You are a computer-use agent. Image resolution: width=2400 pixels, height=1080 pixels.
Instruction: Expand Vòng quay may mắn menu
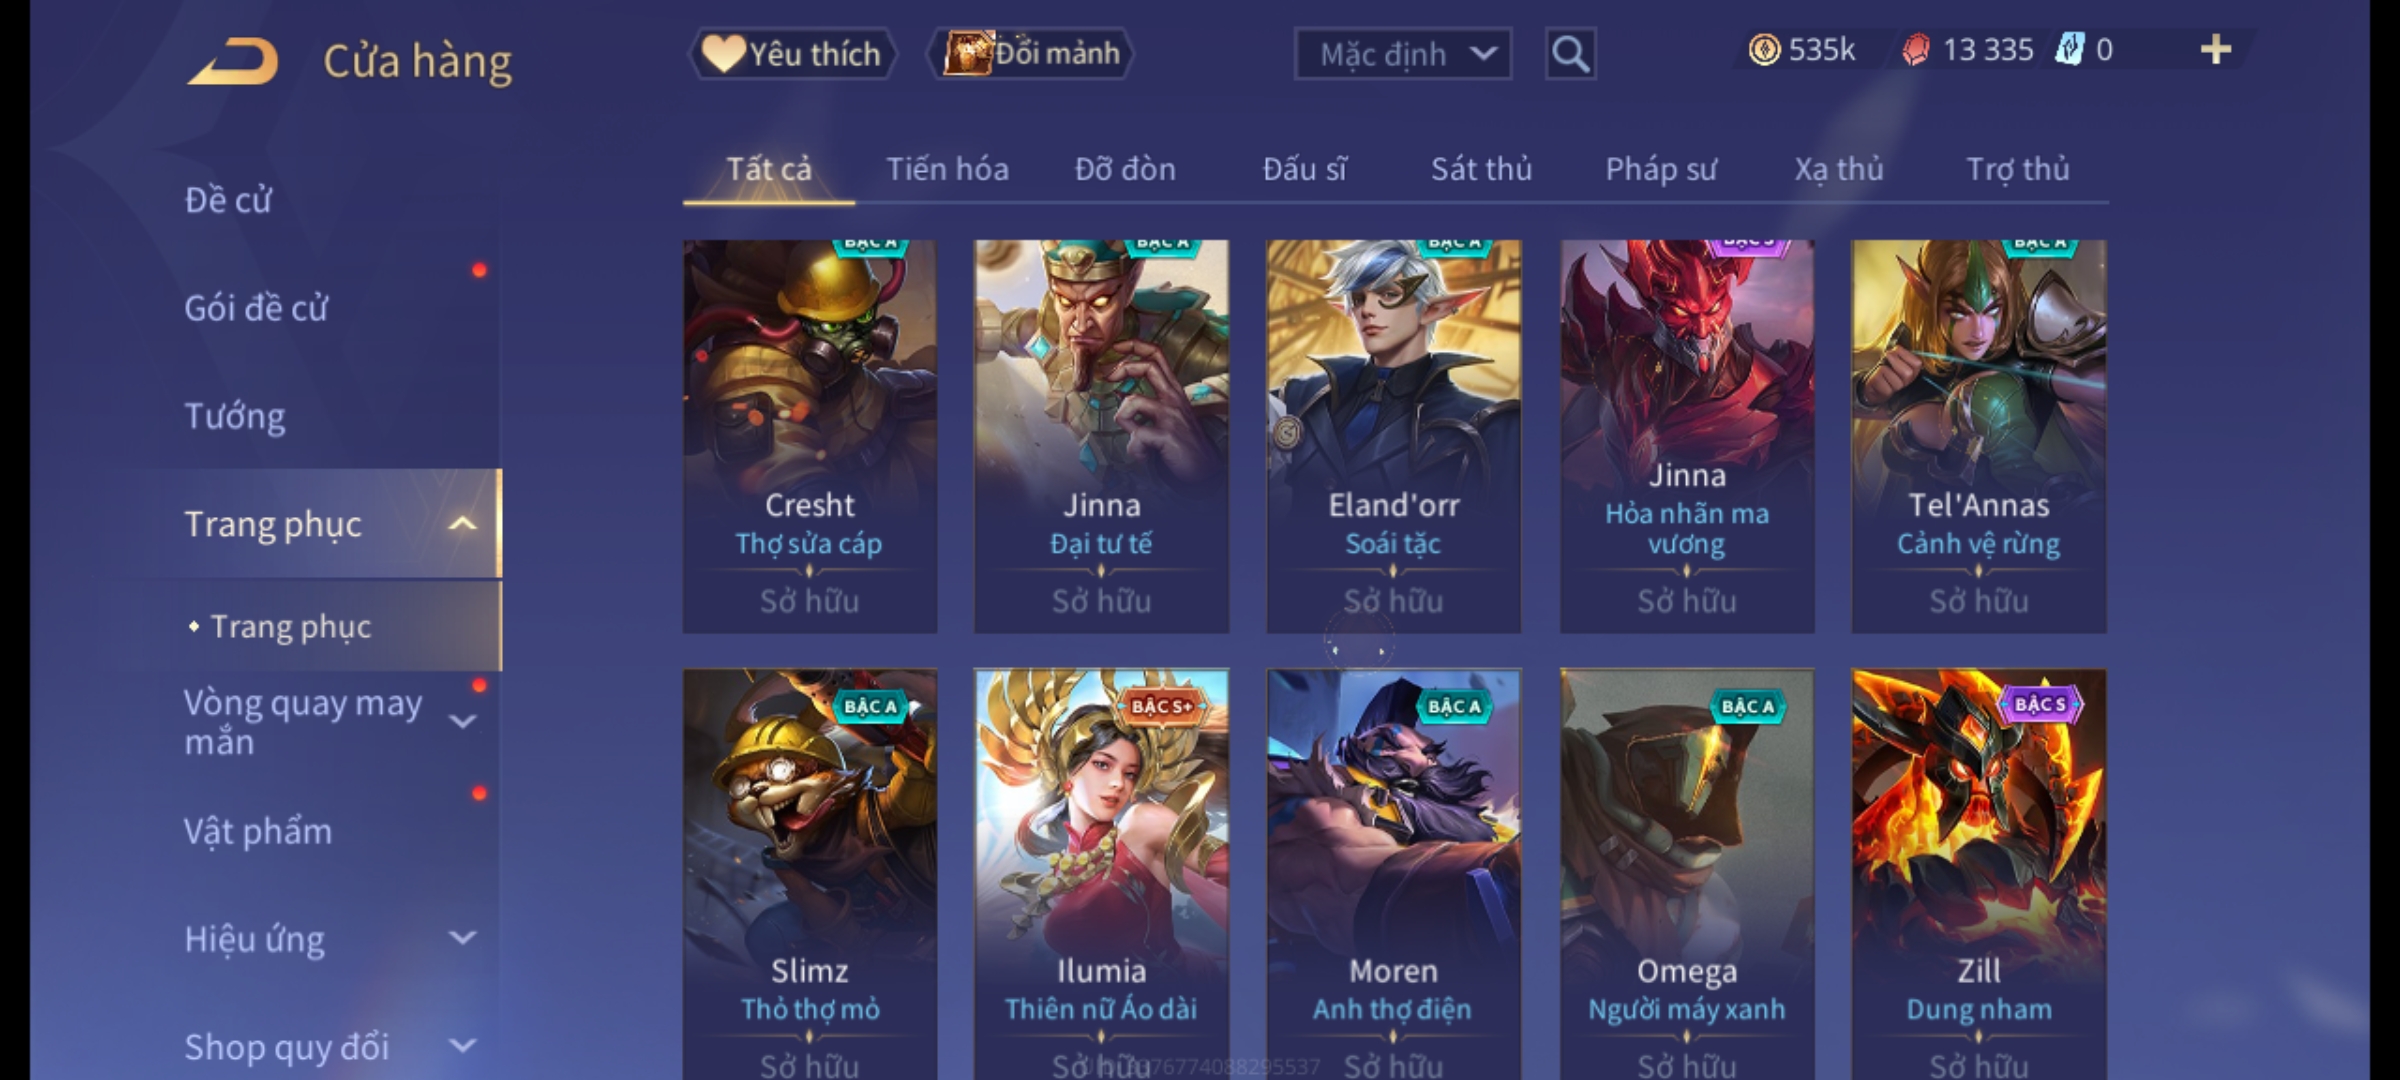tap(462, 721)
